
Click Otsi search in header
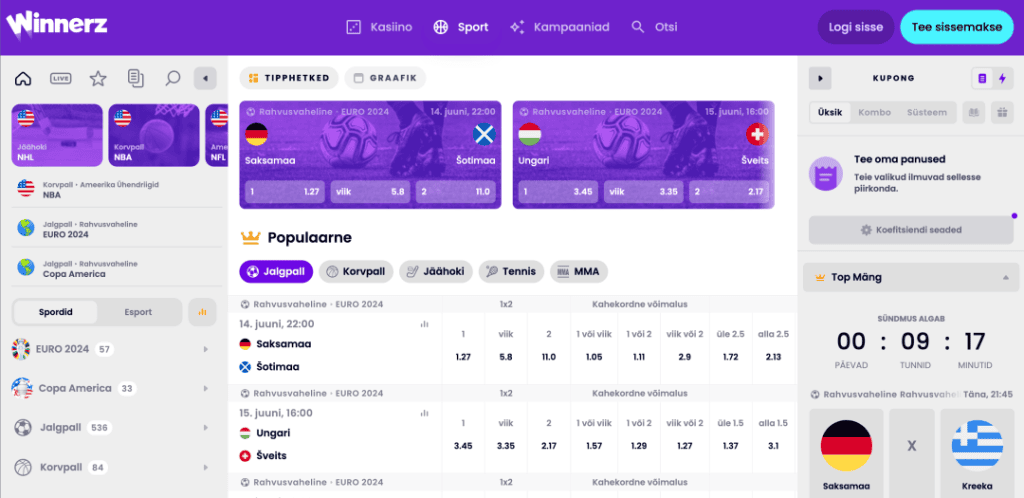pos(654,27)
